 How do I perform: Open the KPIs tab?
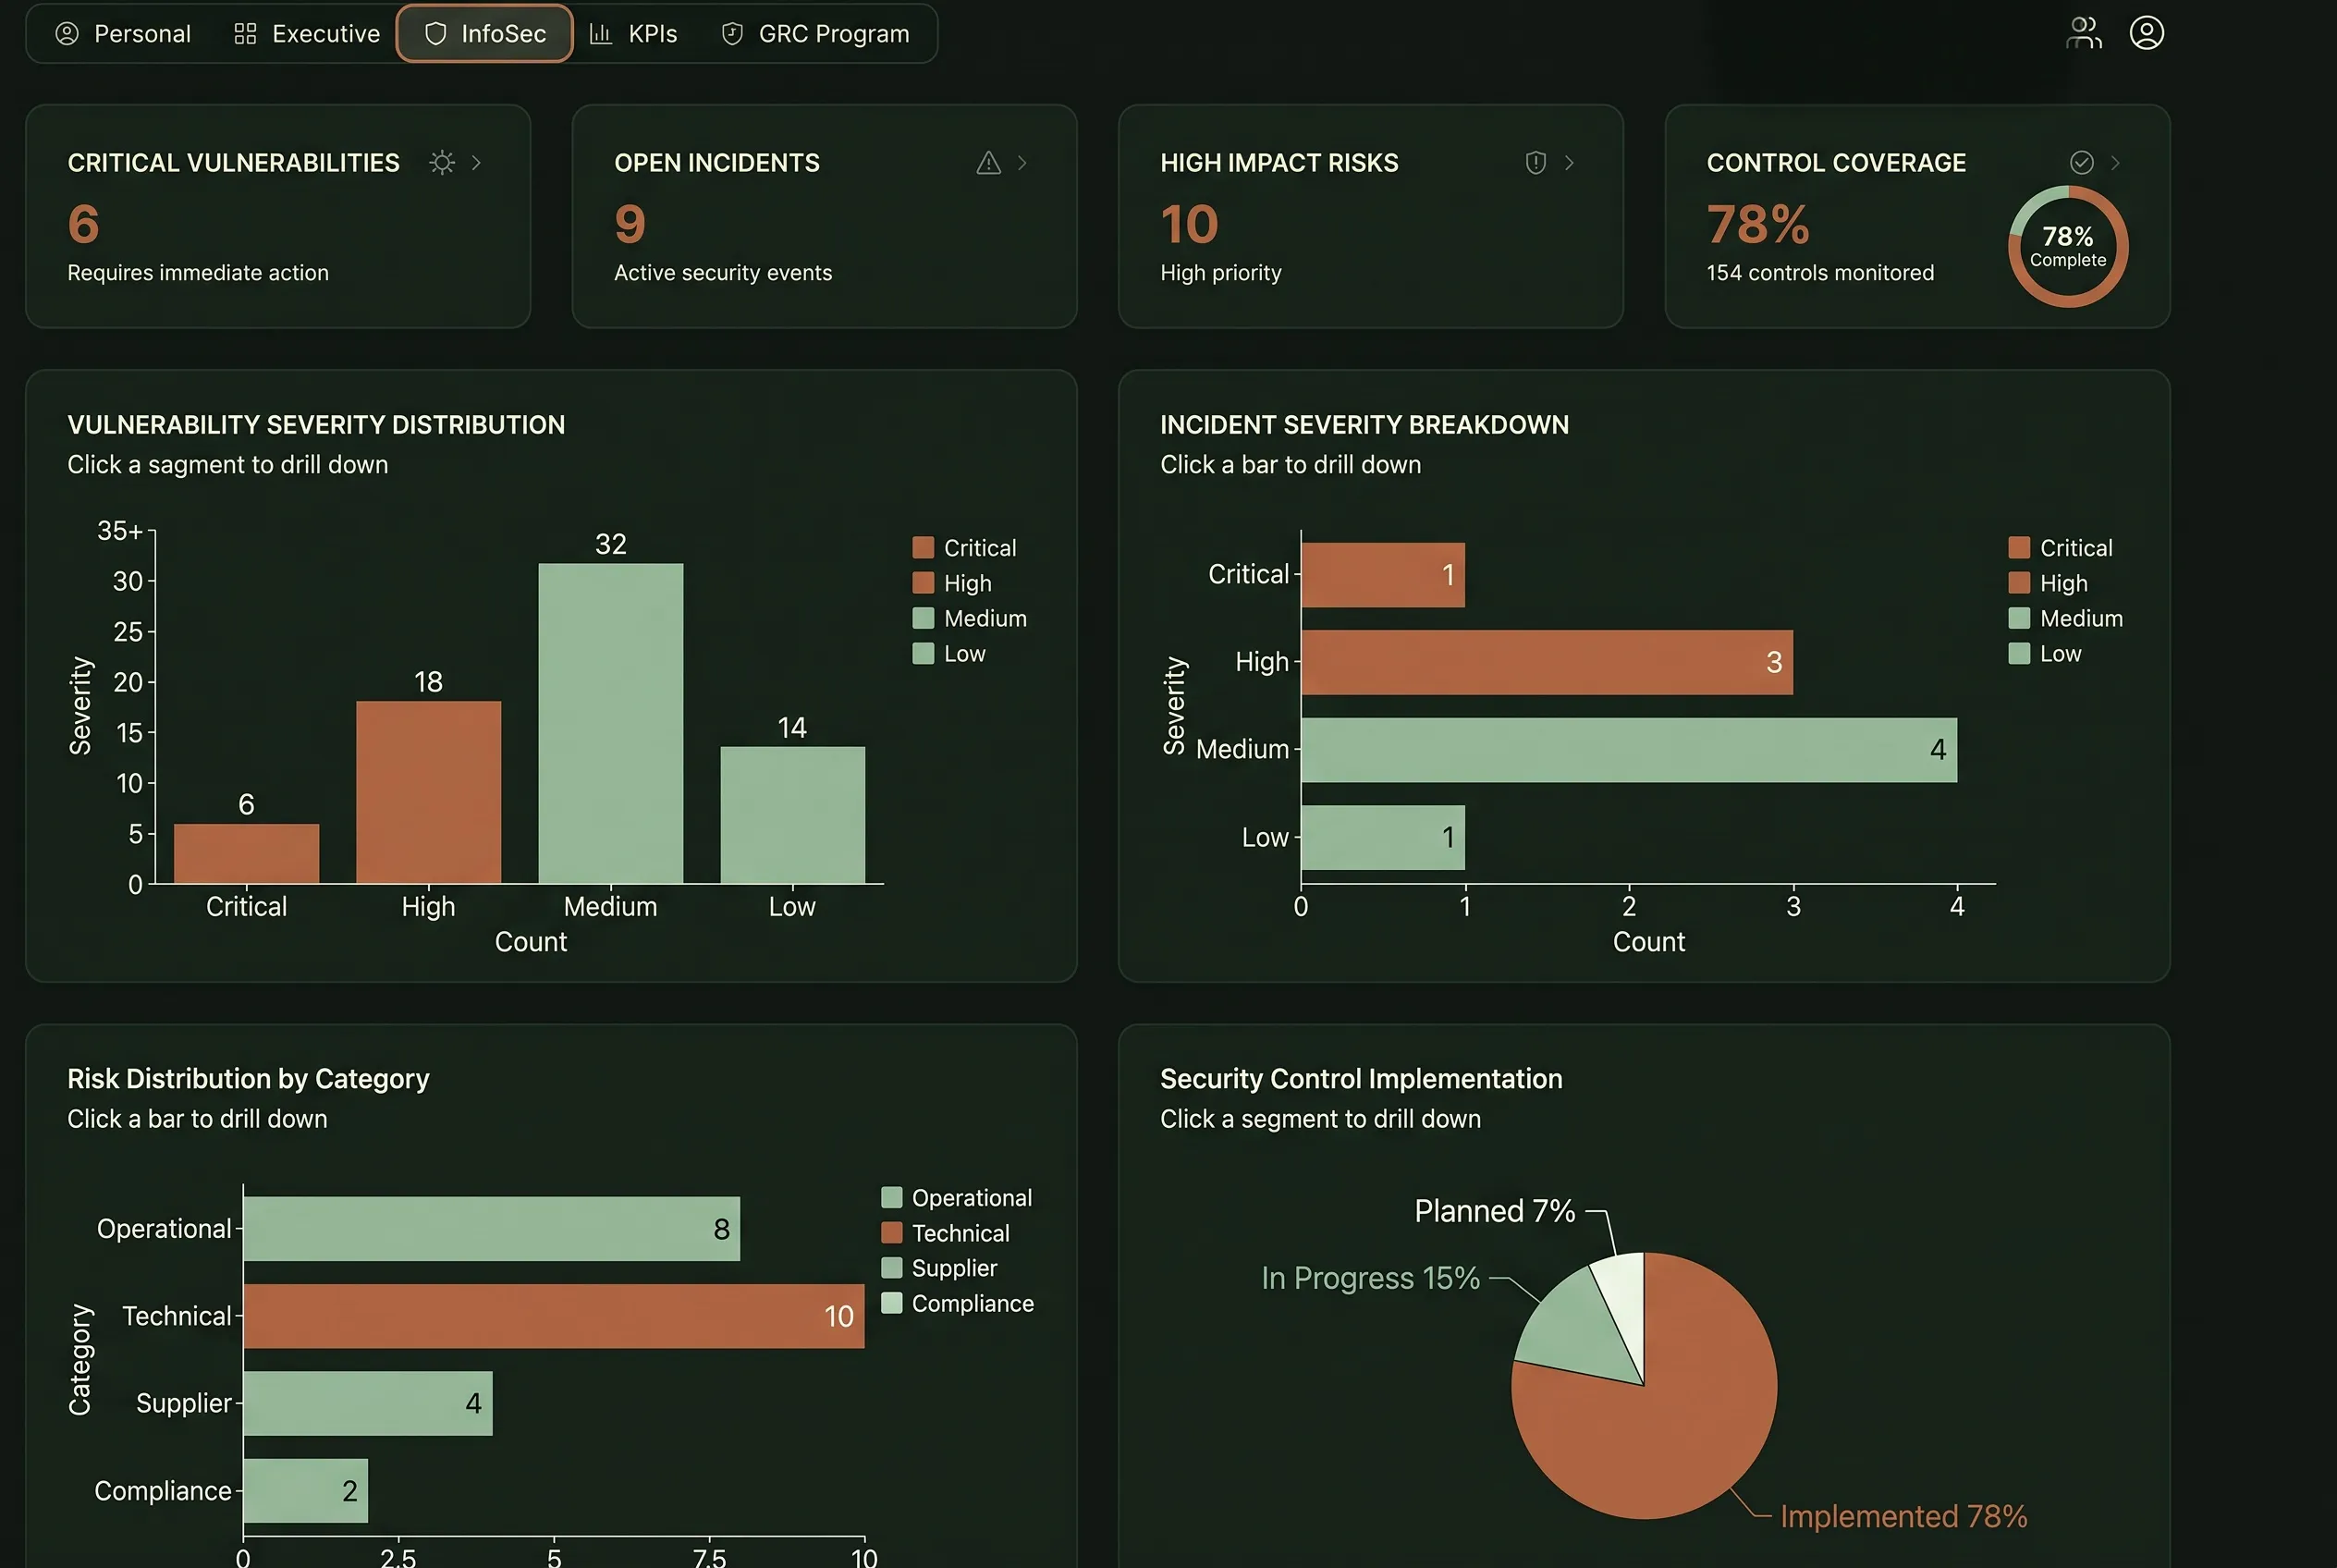click(634, 34)
